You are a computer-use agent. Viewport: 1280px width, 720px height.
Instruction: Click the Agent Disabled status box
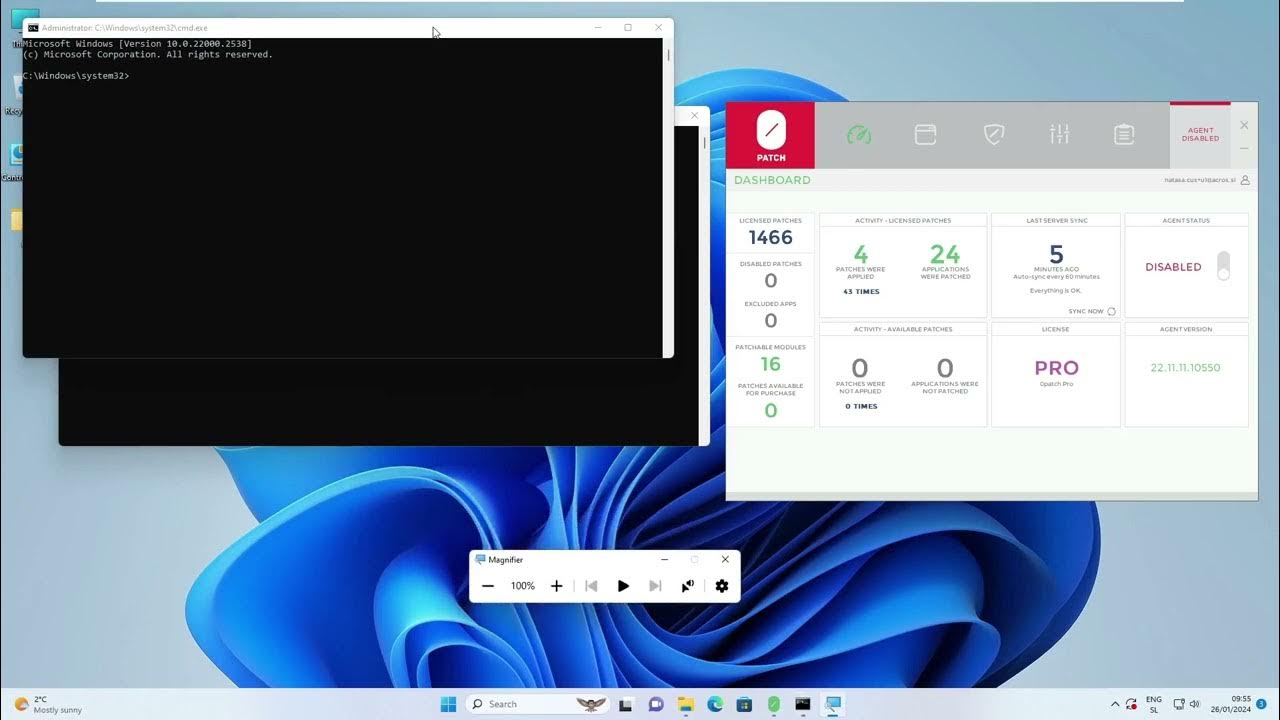pyautogui.click(x=1200, y=135)
